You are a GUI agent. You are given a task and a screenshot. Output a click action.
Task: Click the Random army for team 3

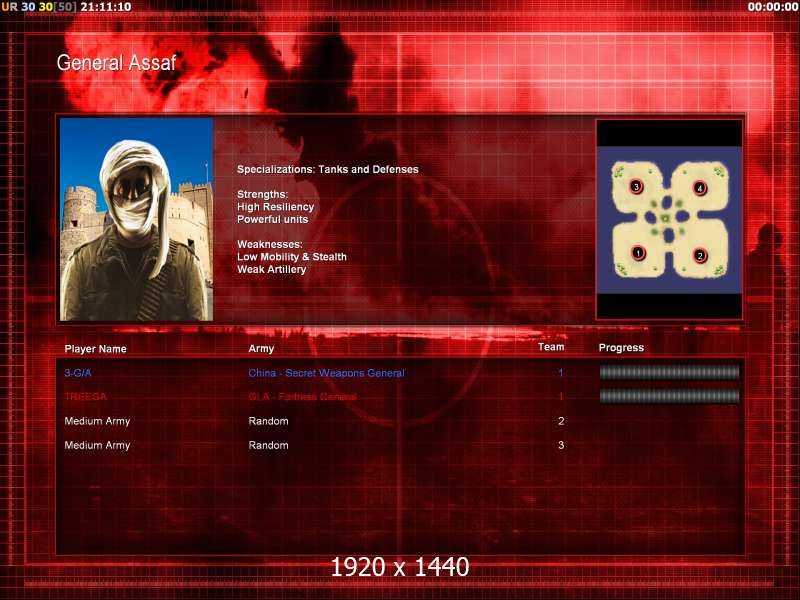268,445
